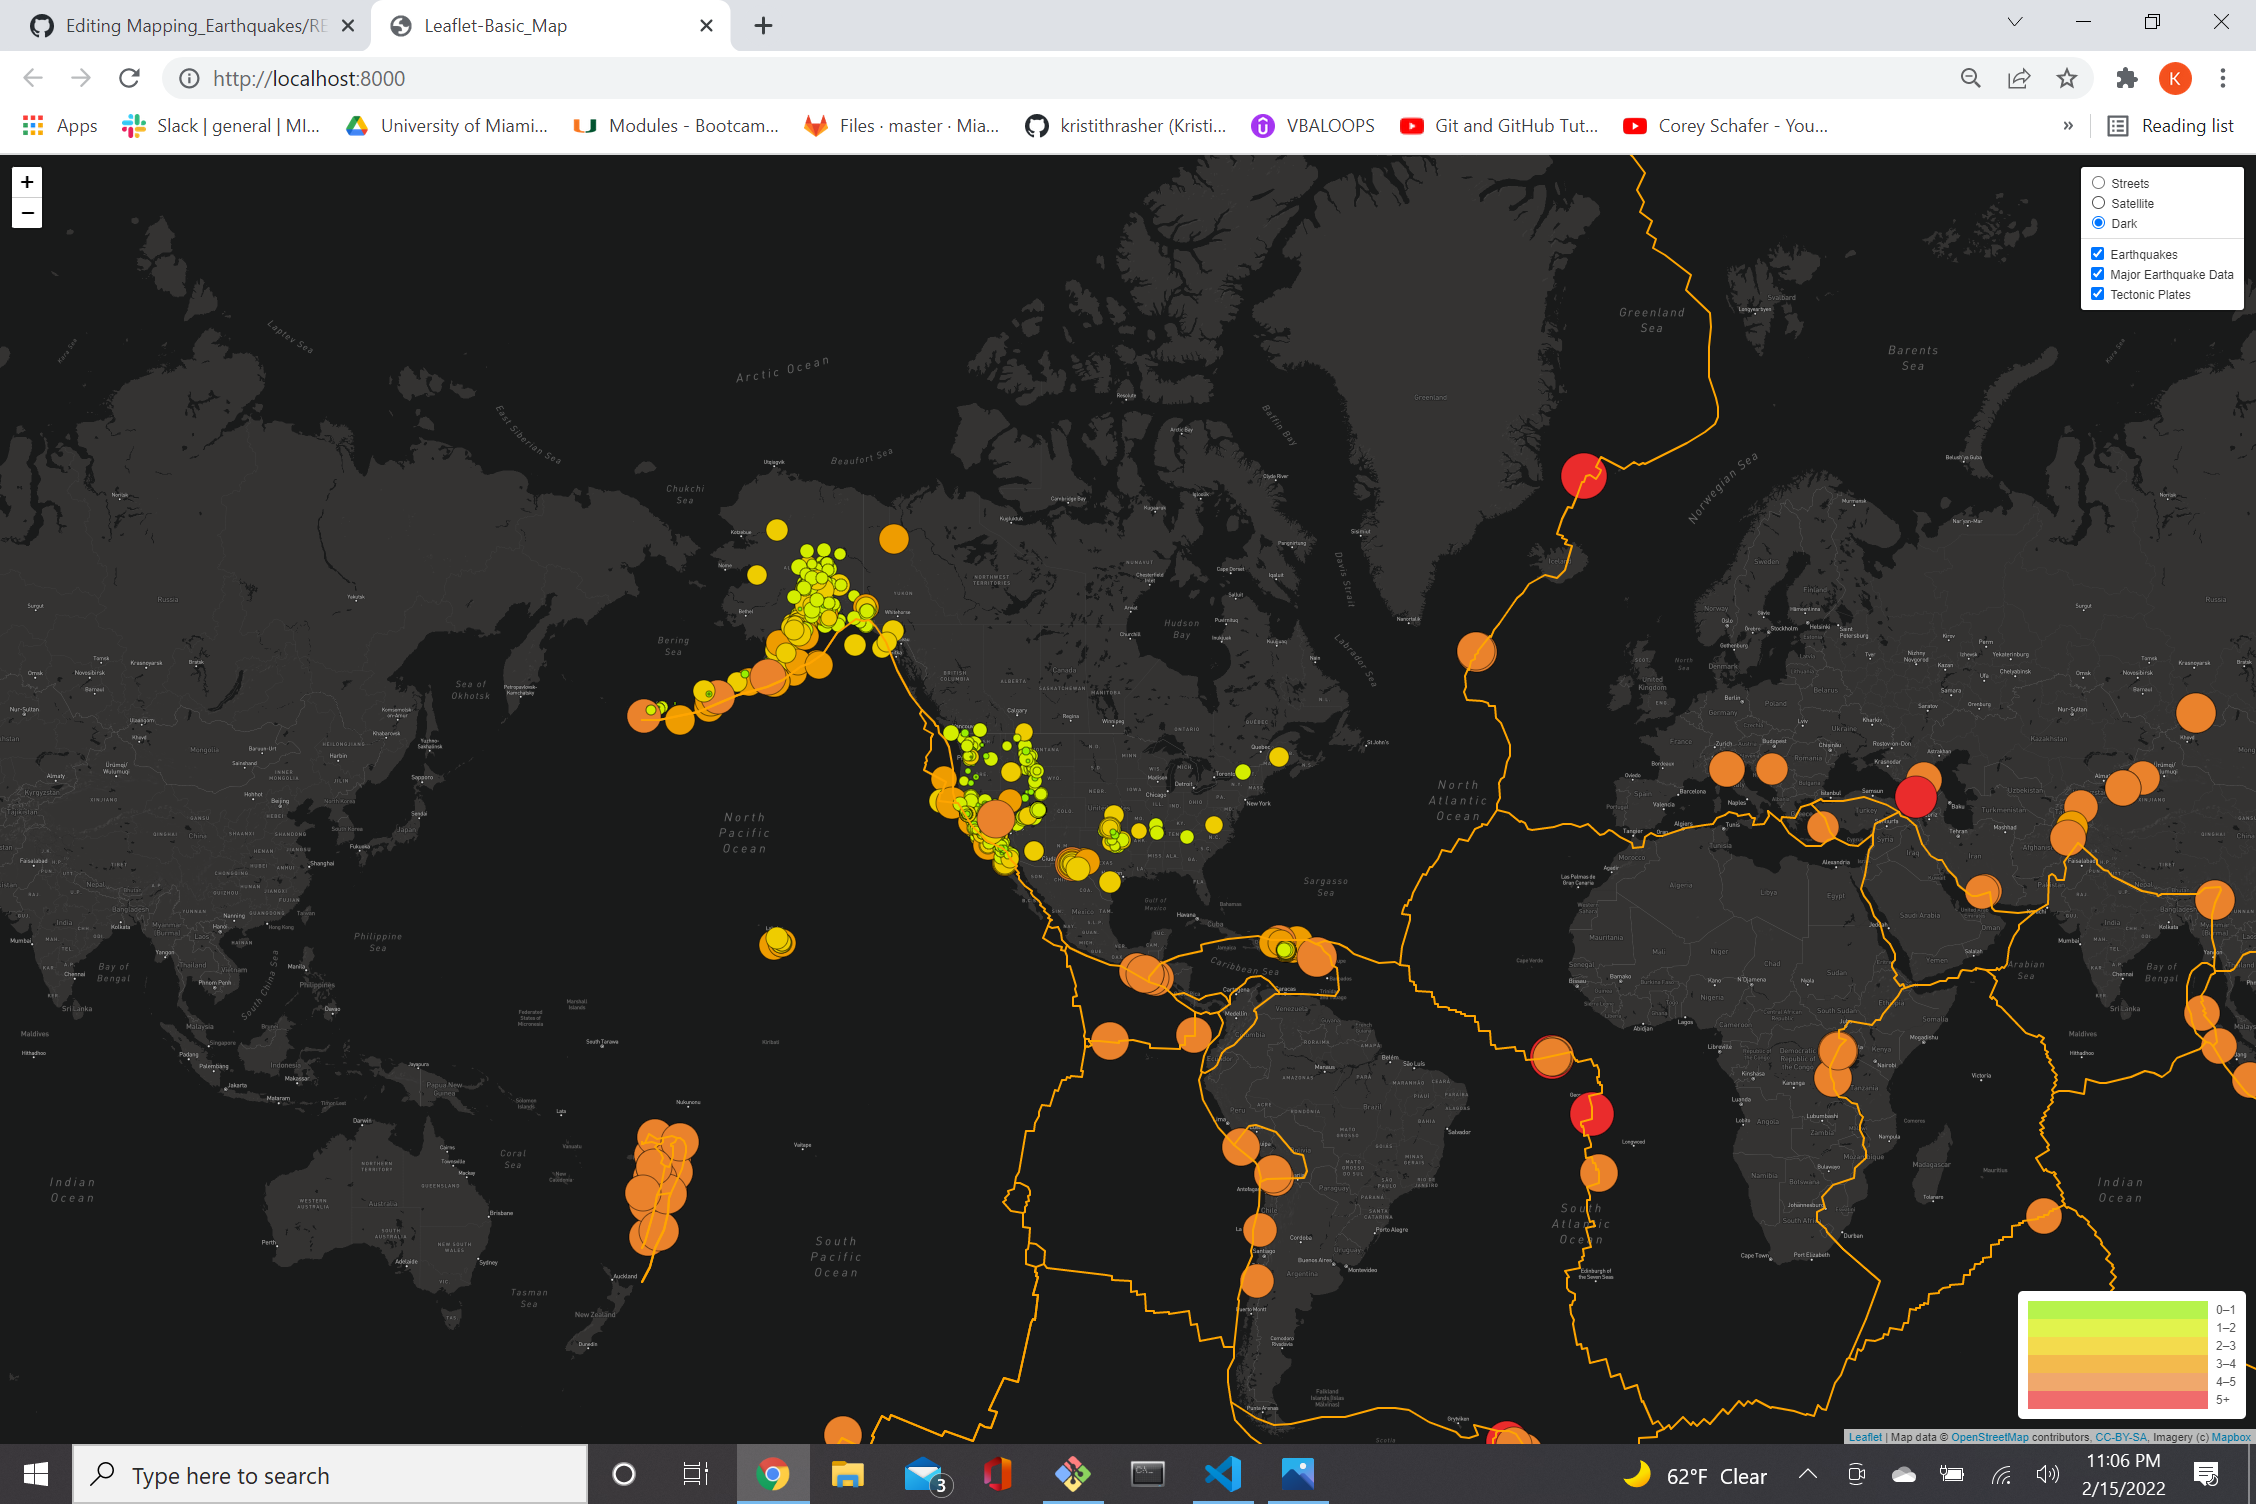Zoom out using the map's minus control
Screen dimensions: 2256x1504
coord(26,213)
